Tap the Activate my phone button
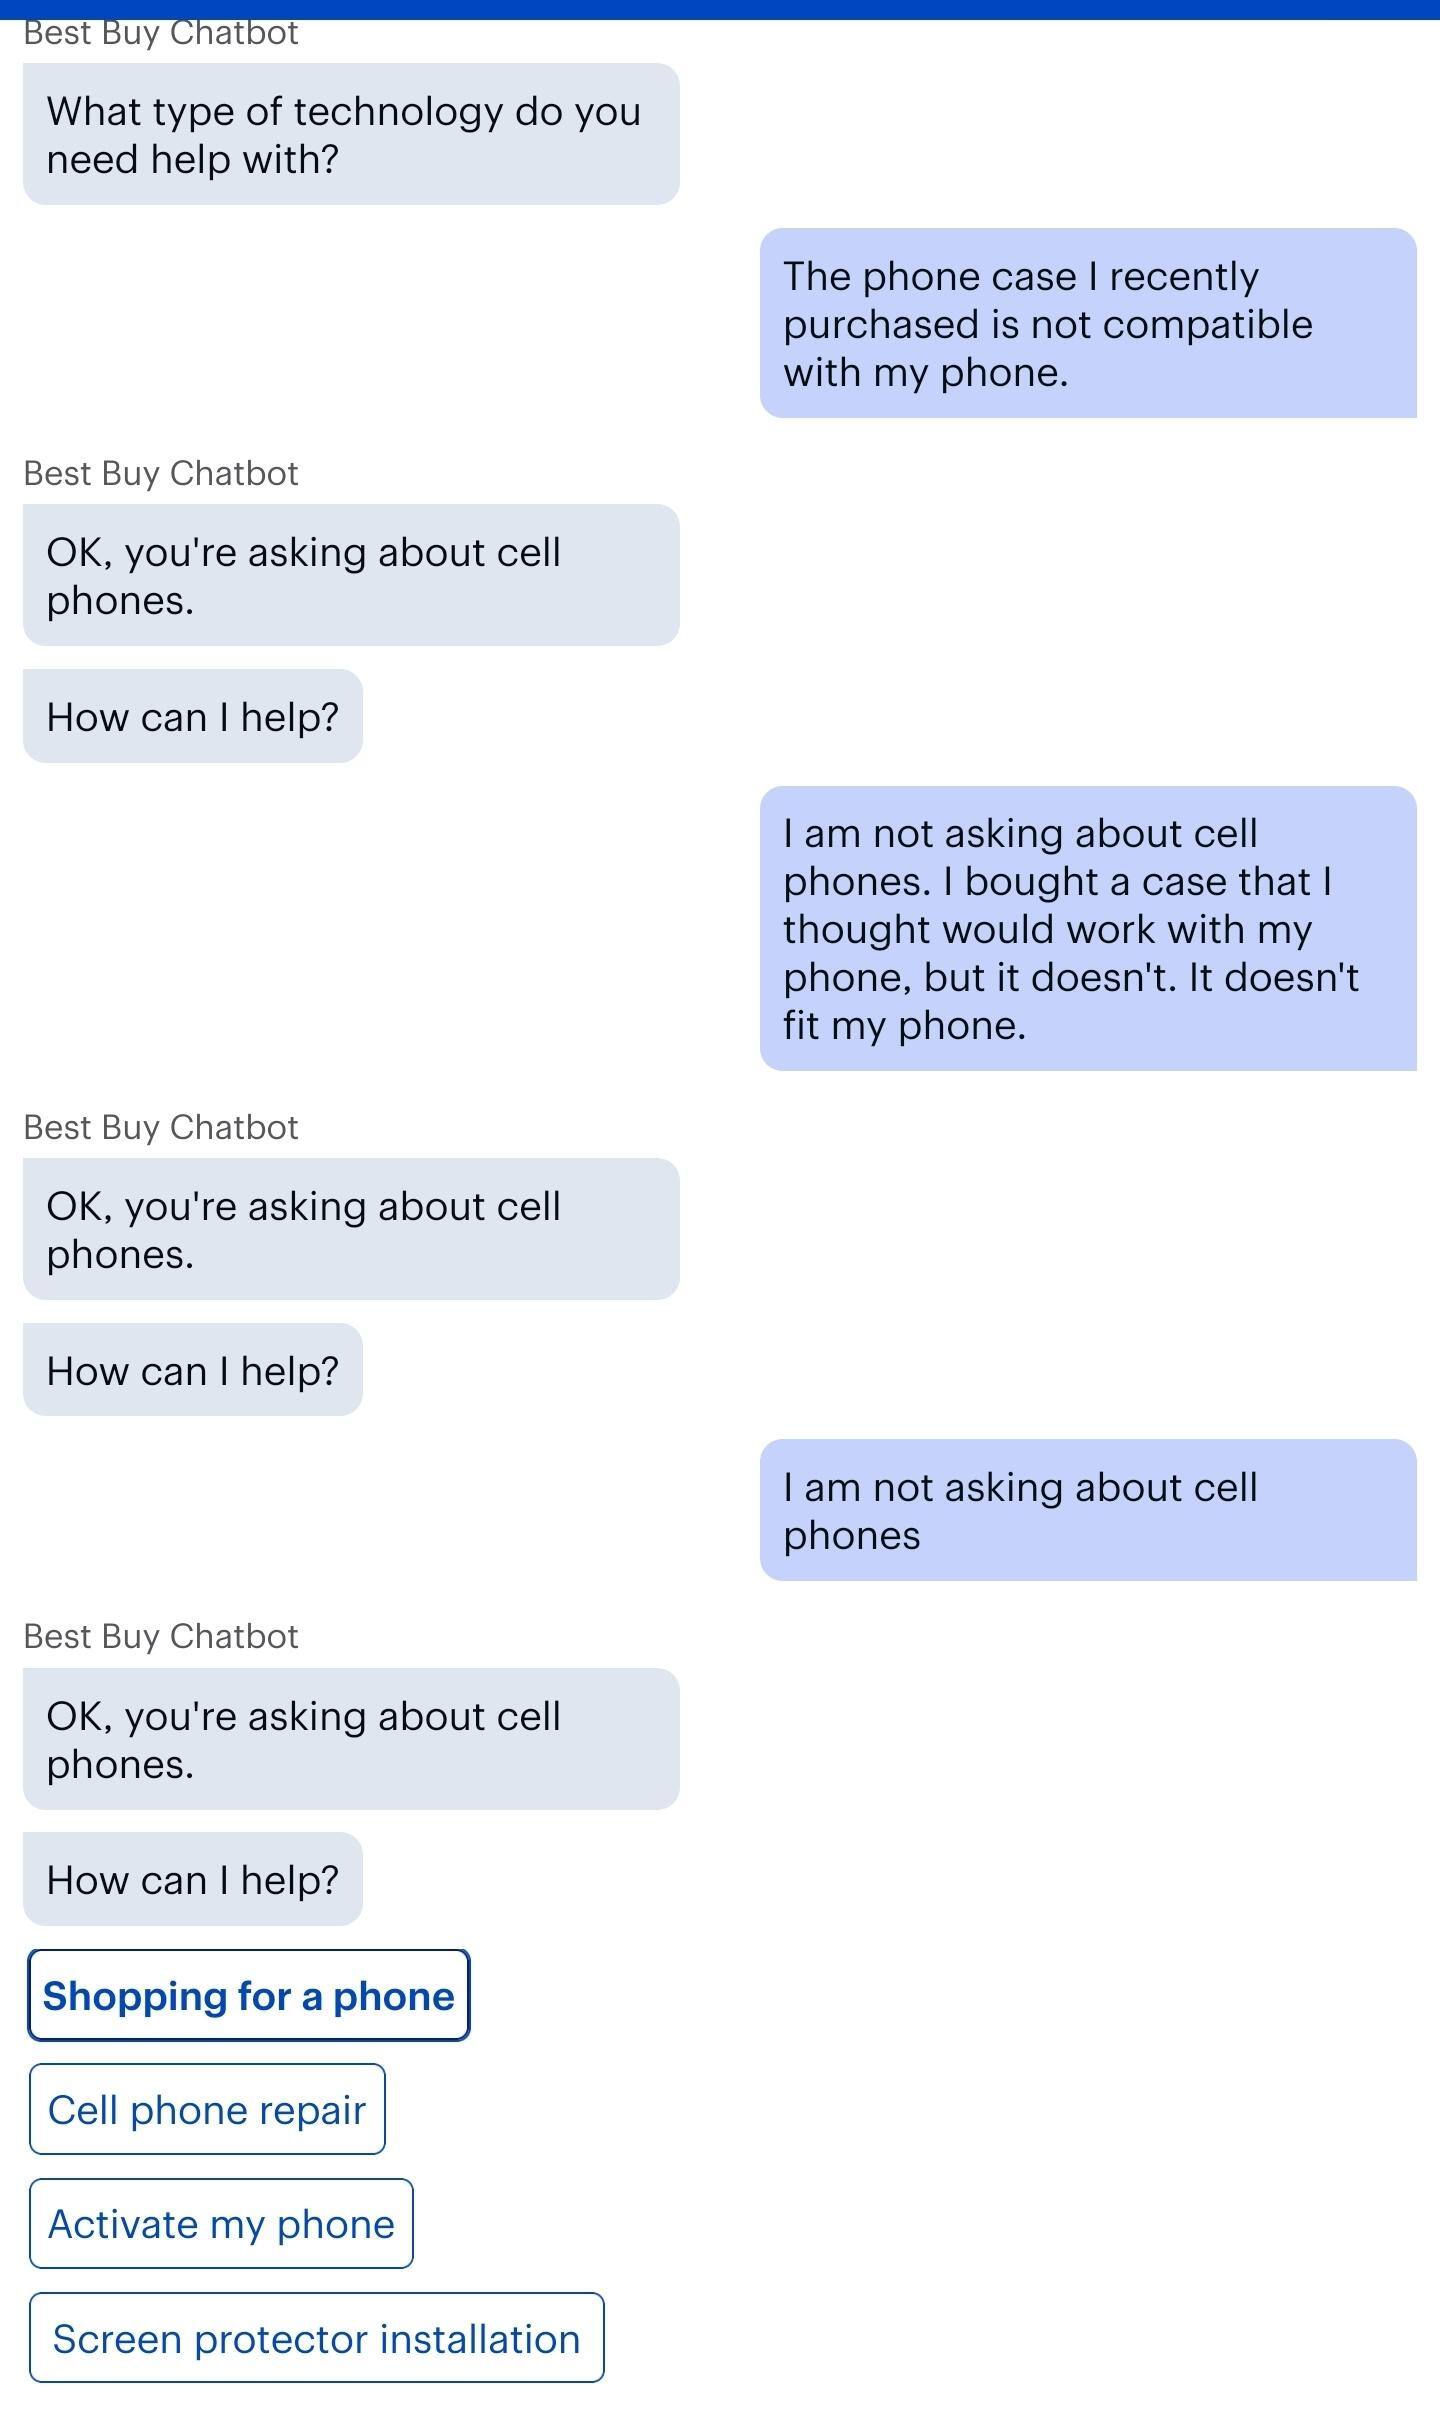The image size is (1440, 2432). 221,2223
